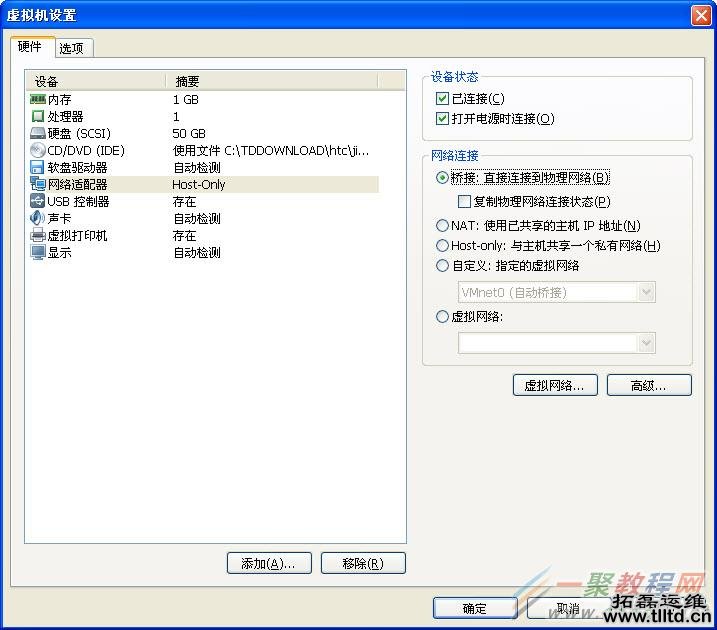Toggle the 已连接(C) connected checkbox
Viewport: 717px width, 630px height.
click(x=442, y=98)
